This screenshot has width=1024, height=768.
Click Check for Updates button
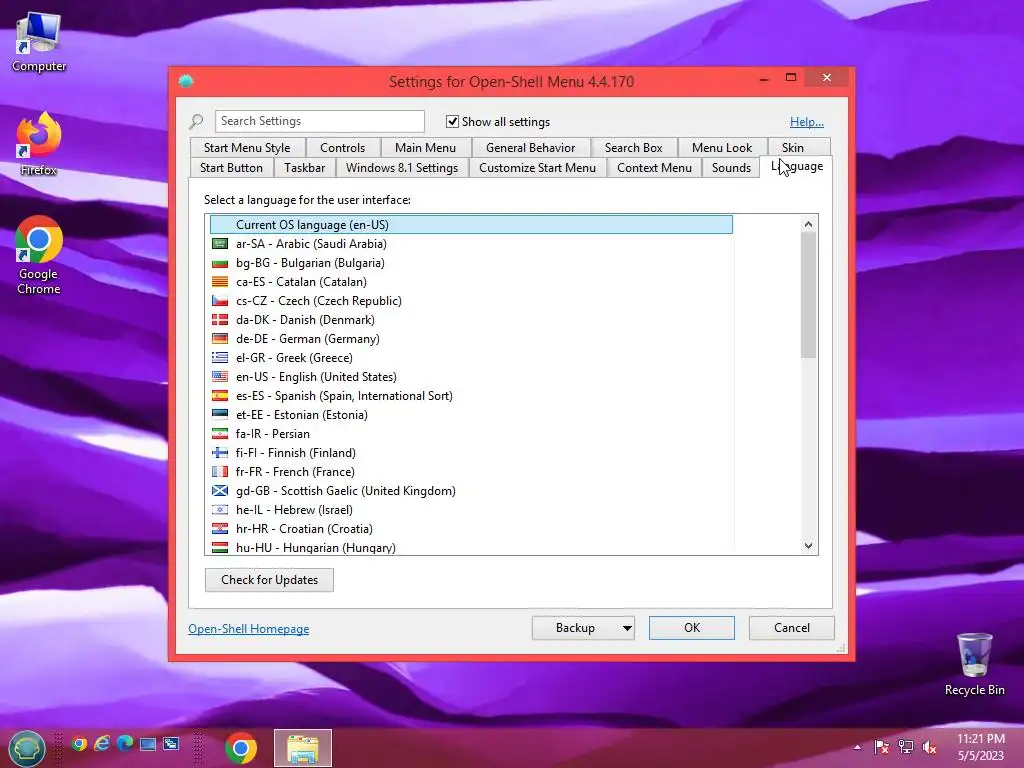[269, 580]
